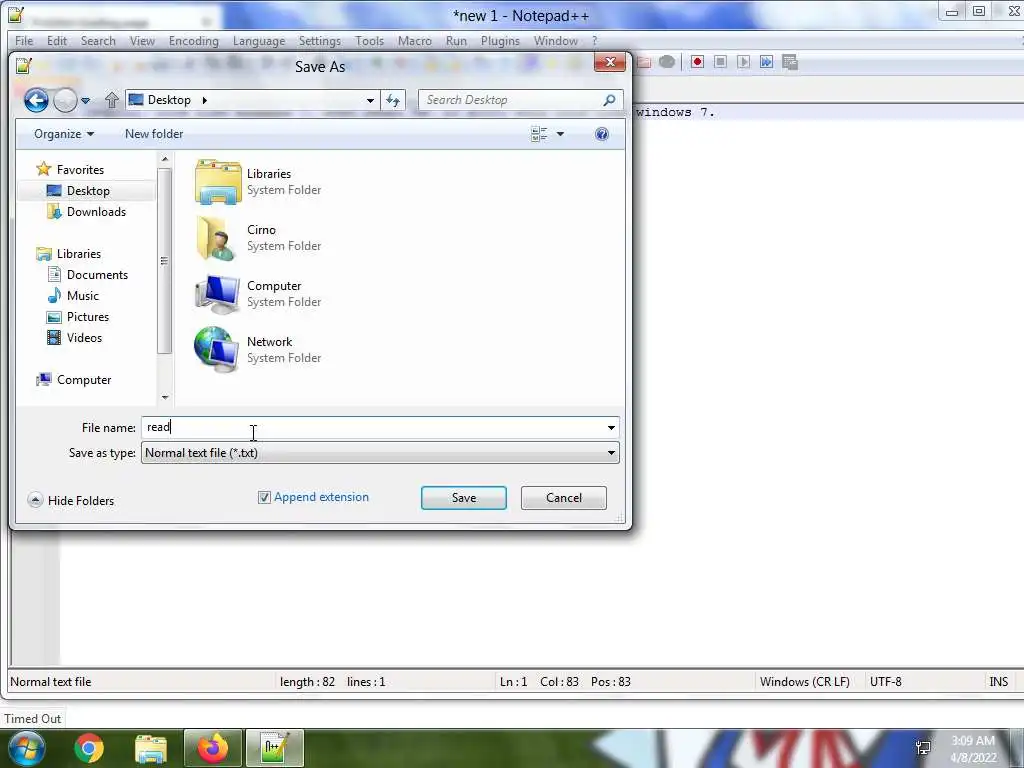The width and height of the screenshot is (1024, 768).
Task: Collapse folders with Hide Folders
Action: tap(71, 501)
